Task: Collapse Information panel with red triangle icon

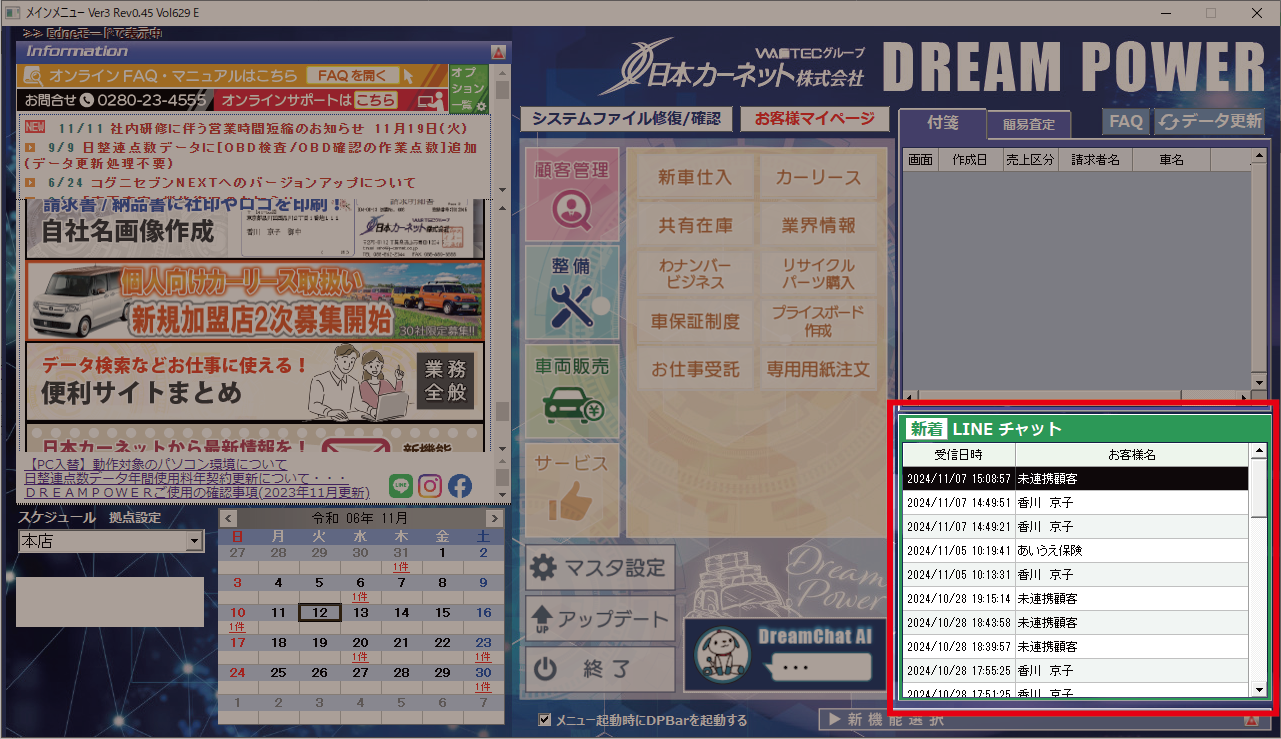Action: (498, 51)
